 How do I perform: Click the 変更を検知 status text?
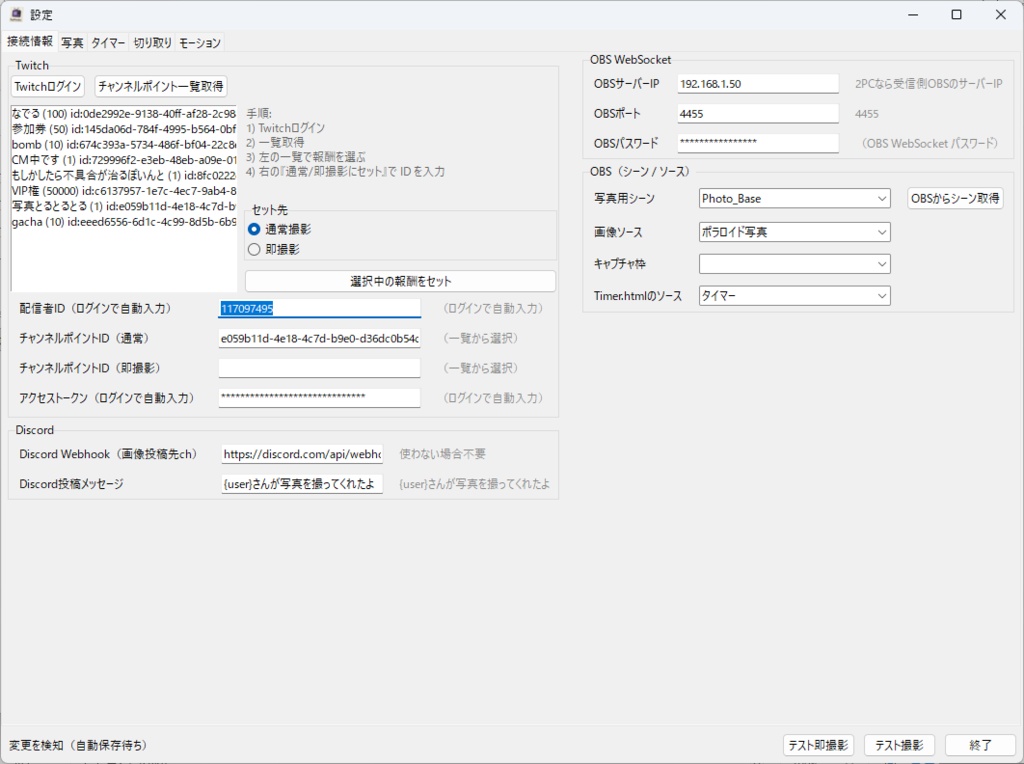(x=78, y=745)
